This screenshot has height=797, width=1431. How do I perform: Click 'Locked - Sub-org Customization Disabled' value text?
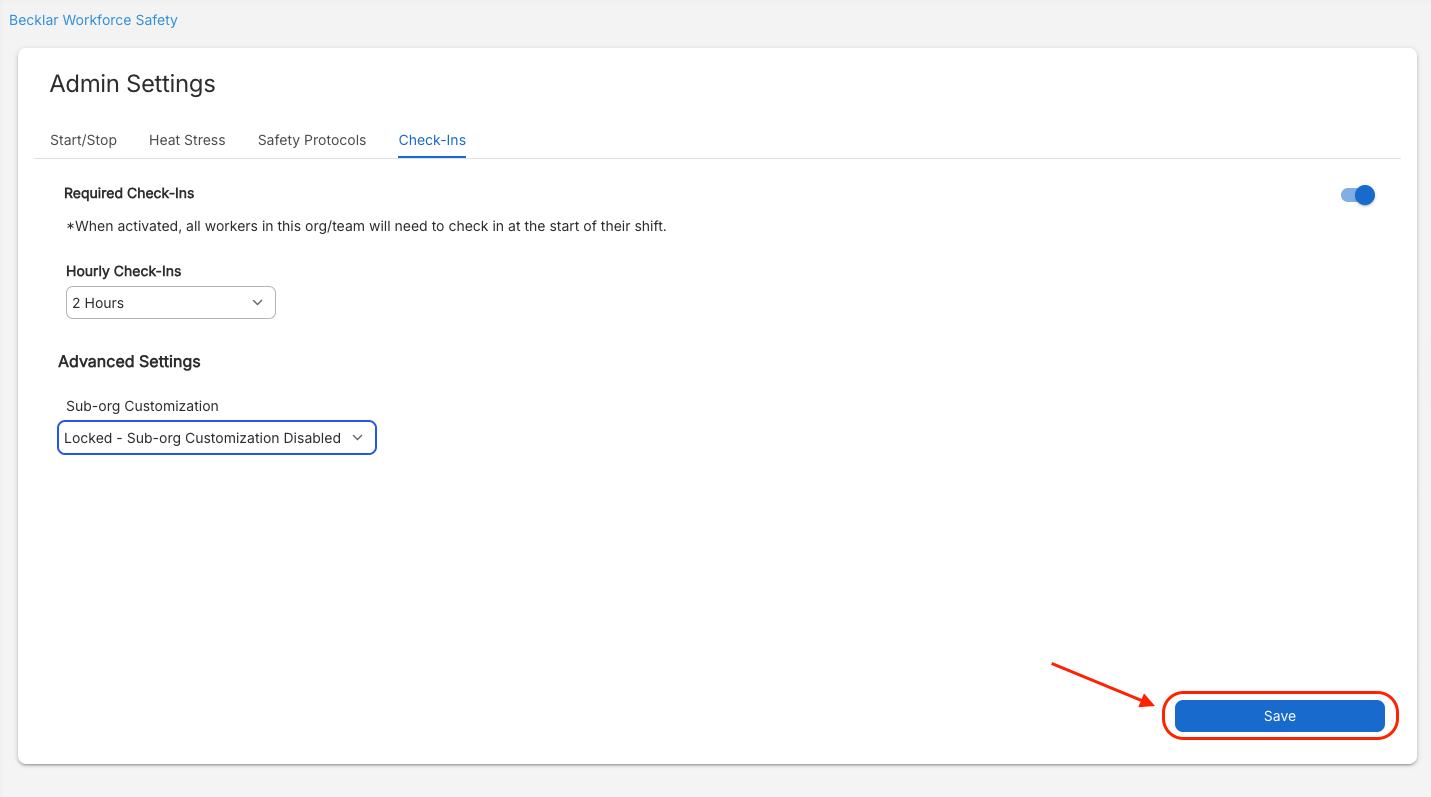[202, 438]
